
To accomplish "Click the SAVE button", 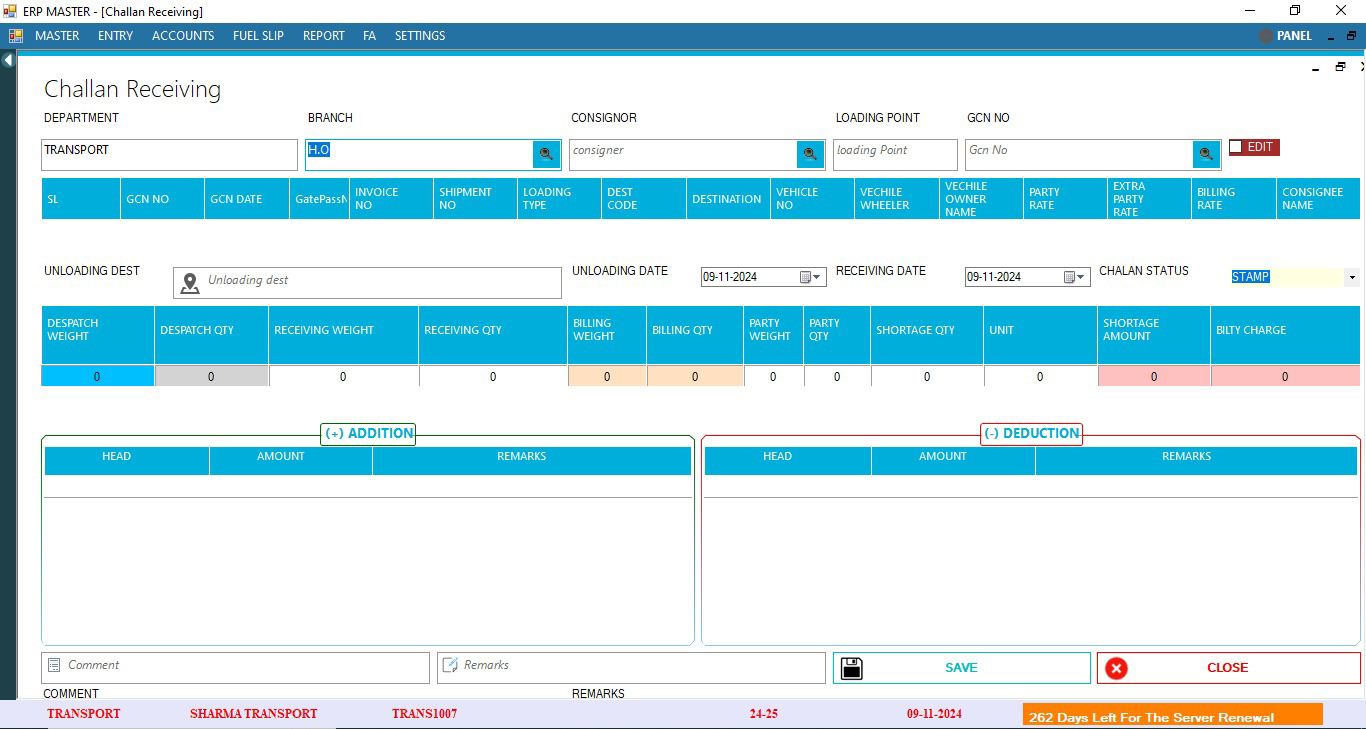I will click(962, 668).
